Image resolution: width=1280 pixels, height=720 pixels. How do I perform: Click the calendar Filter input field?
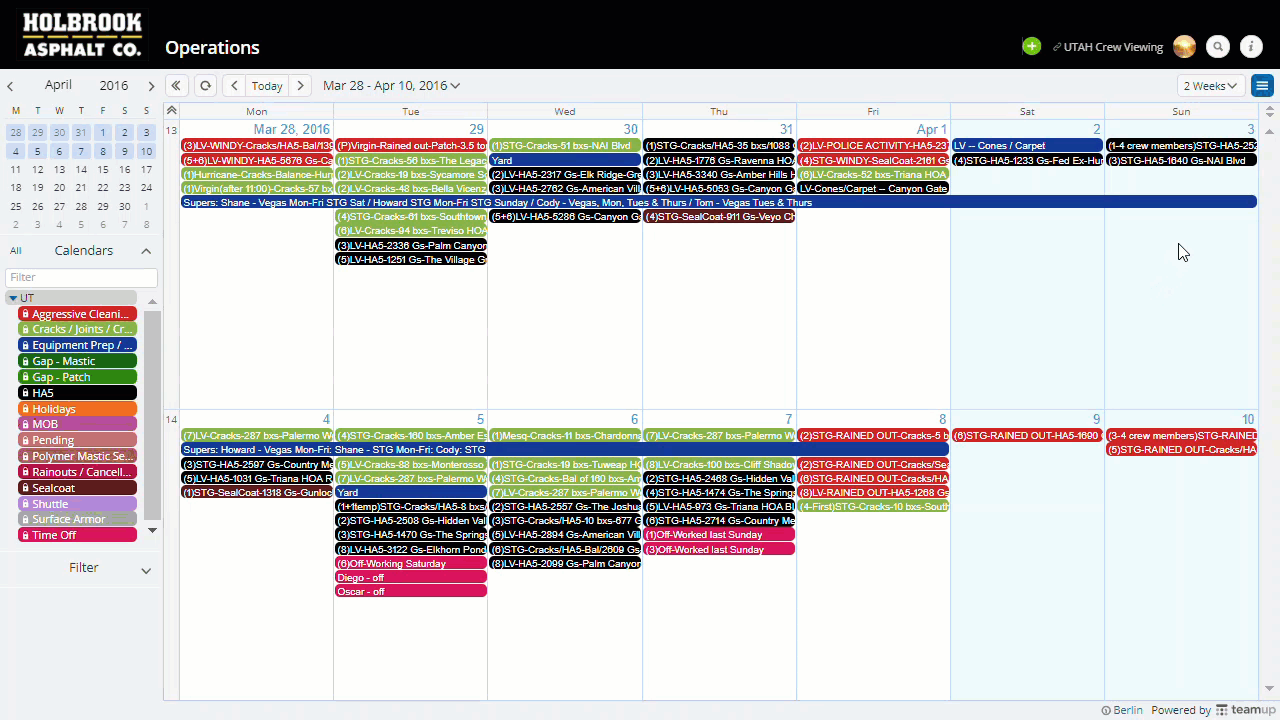tap(81, 277)
